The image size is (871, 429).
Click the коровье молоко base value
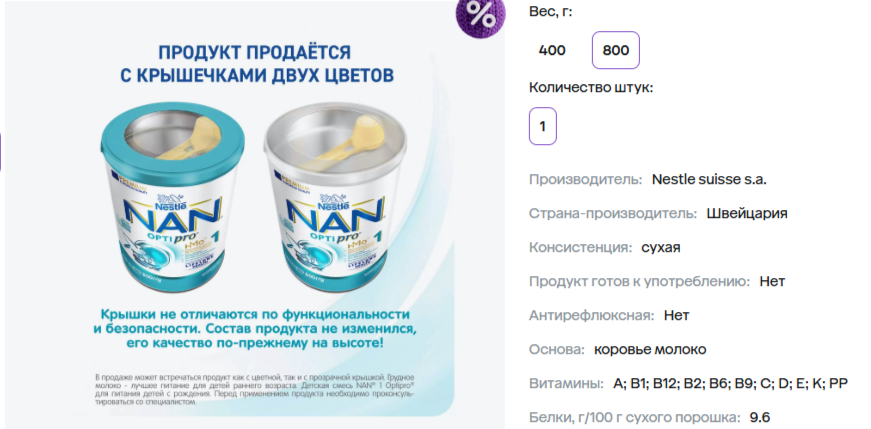click(650, 350)
